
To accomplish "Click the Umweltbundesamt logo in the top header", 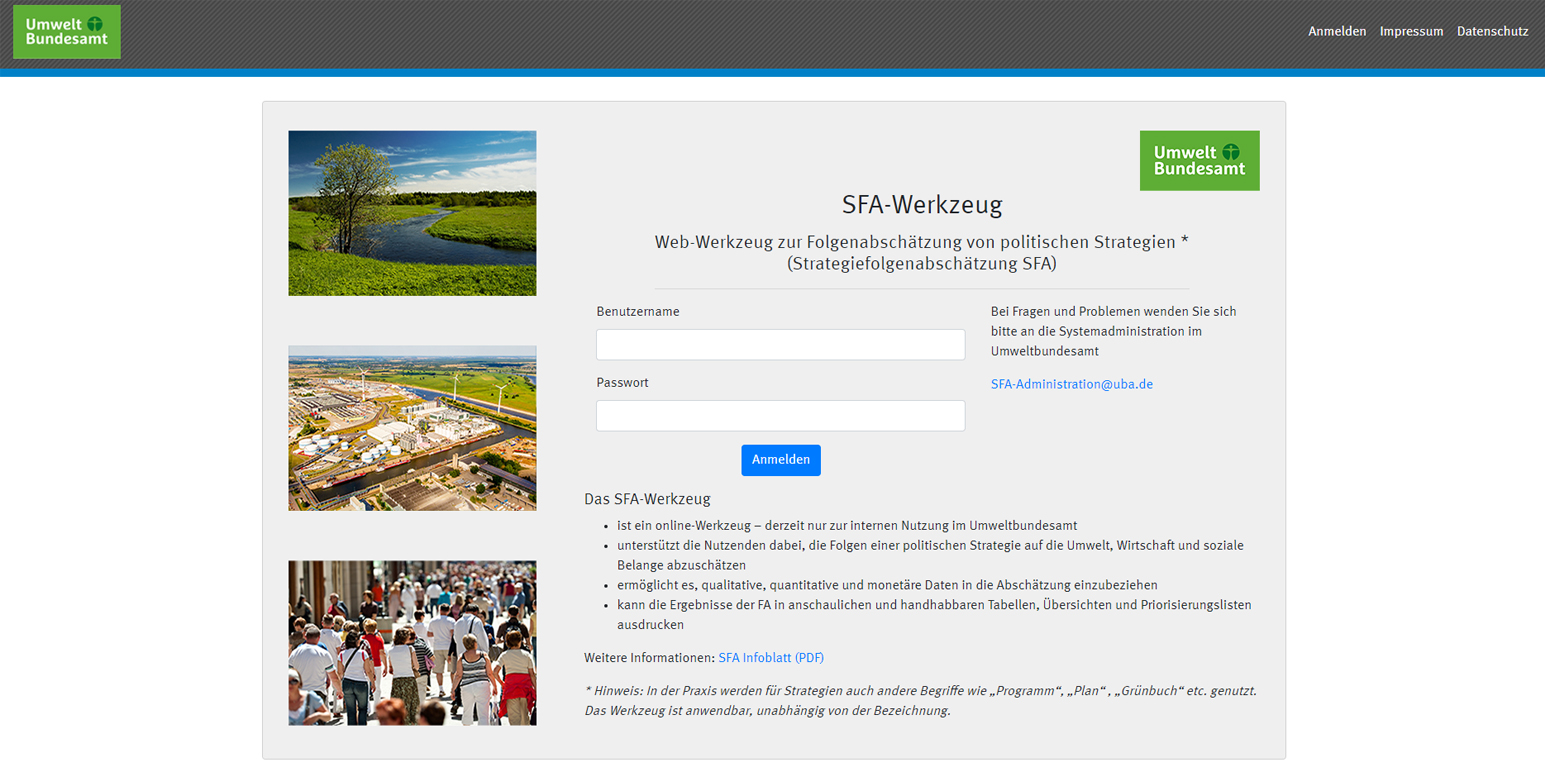I will (x=67, y=32).
